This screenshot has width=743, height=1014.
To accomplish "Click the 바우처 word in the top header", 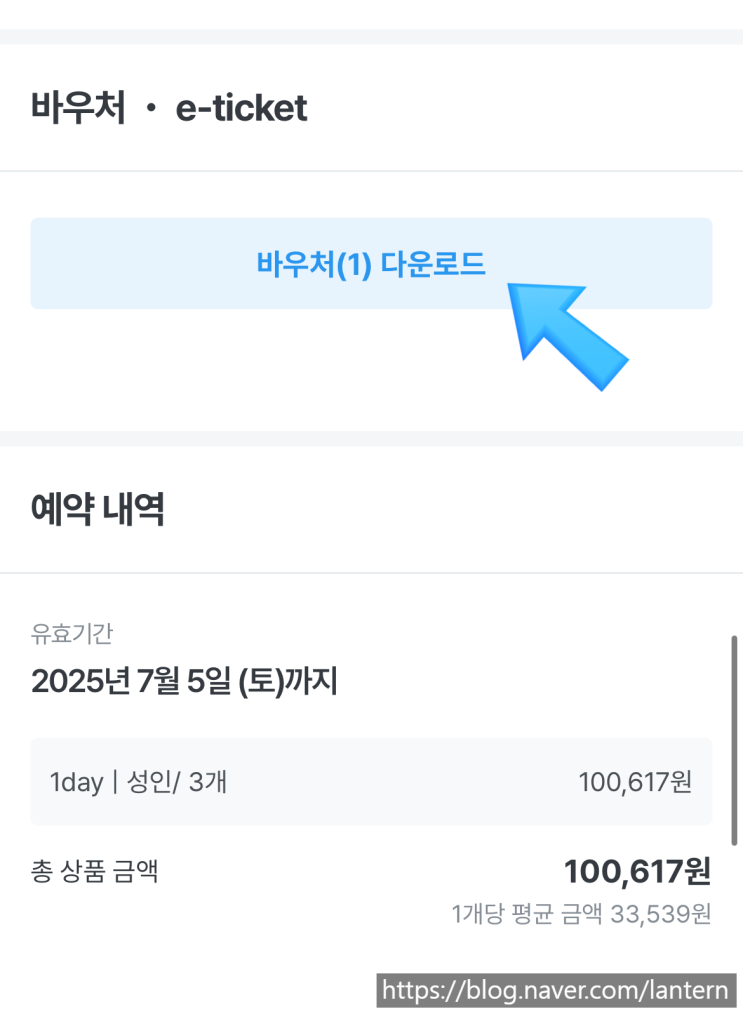I will [x=78, y=108].
